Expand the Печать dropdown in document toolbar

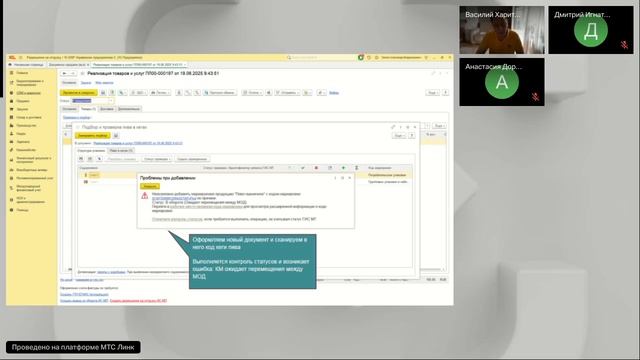coord(160,93)
